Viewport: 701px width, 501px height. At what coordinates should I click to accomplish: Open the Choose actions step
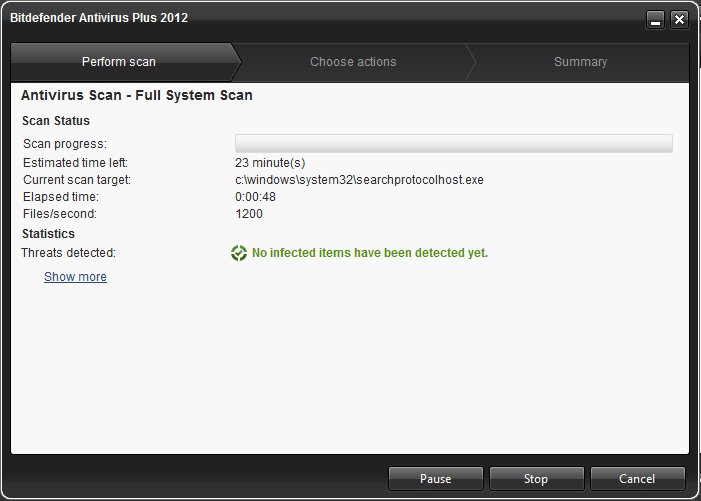coord(353,62)
